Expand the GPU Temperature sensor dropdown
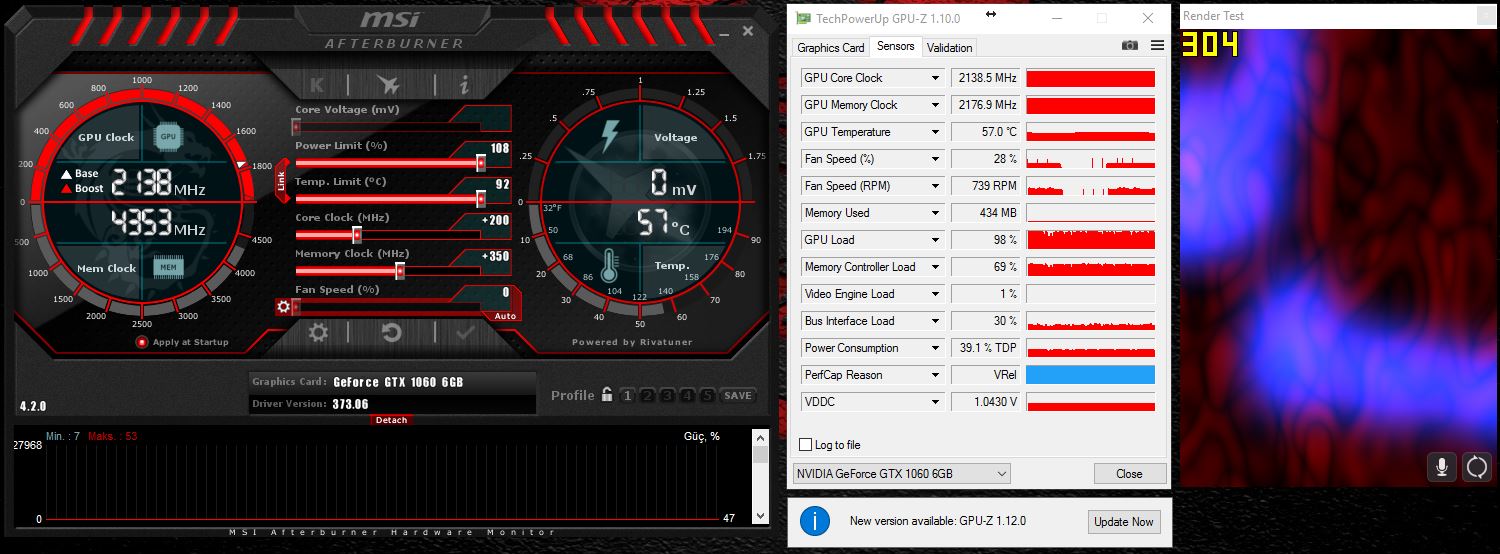 click(x=936, y=132)
